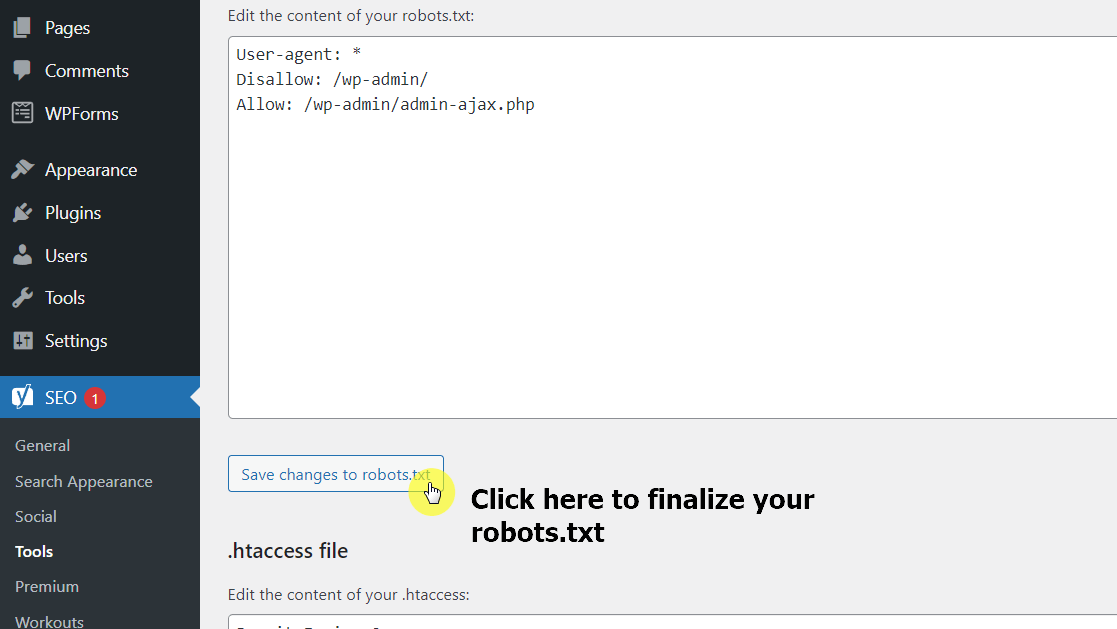
Task: Open Comments using the speech bubble icon
Action: coord(20,70)
